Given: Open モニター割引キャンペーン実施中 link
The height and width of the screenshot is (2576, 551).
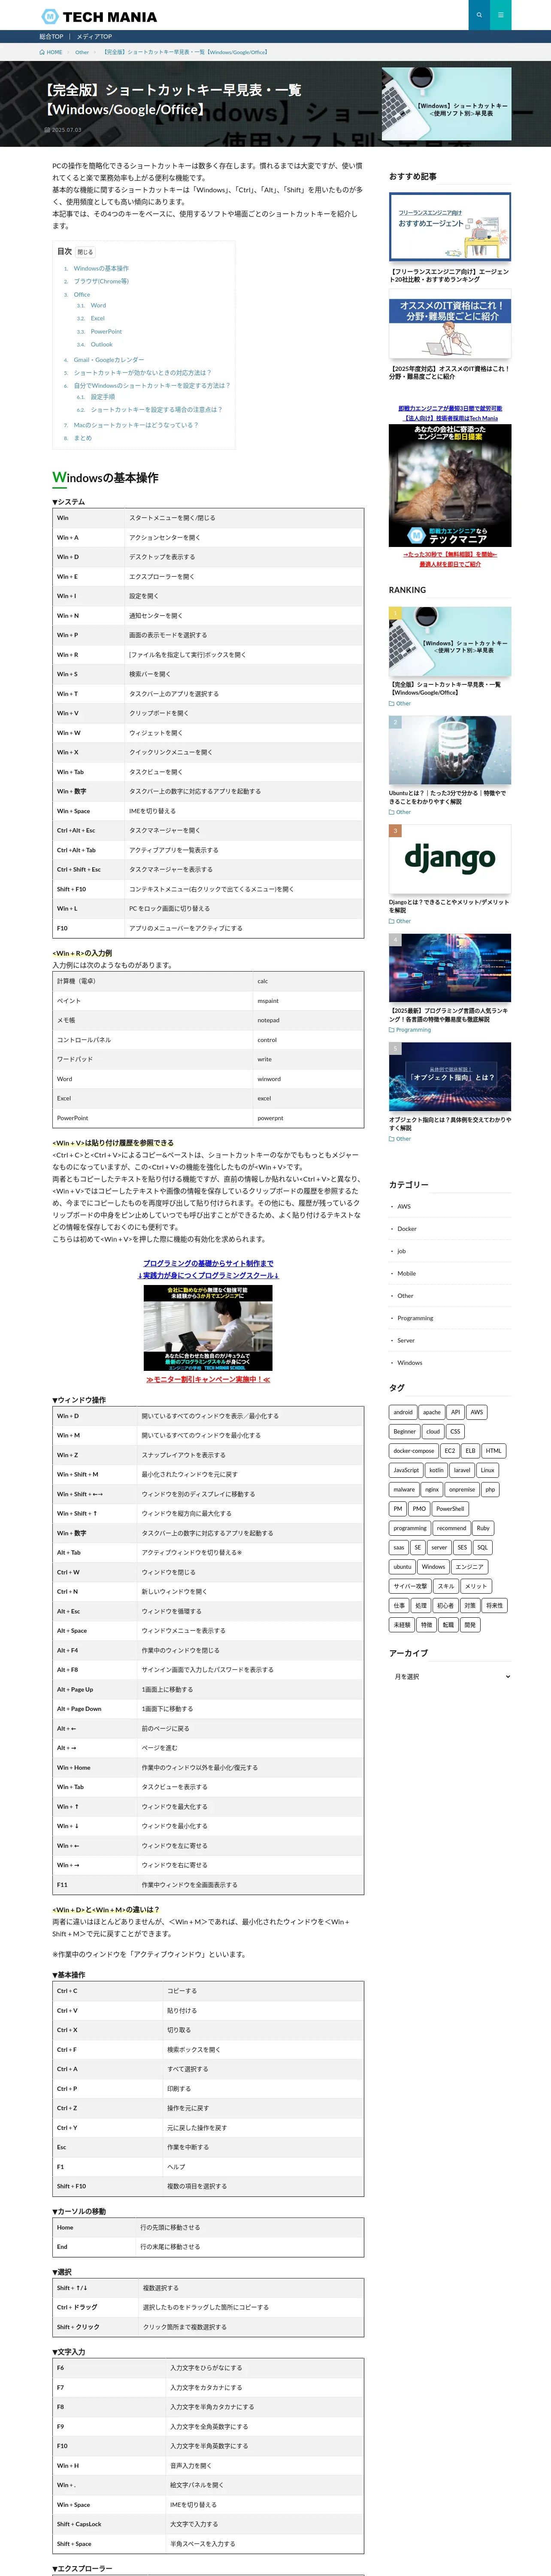Looking at the screenshot, I should [x=208, y=1379].
